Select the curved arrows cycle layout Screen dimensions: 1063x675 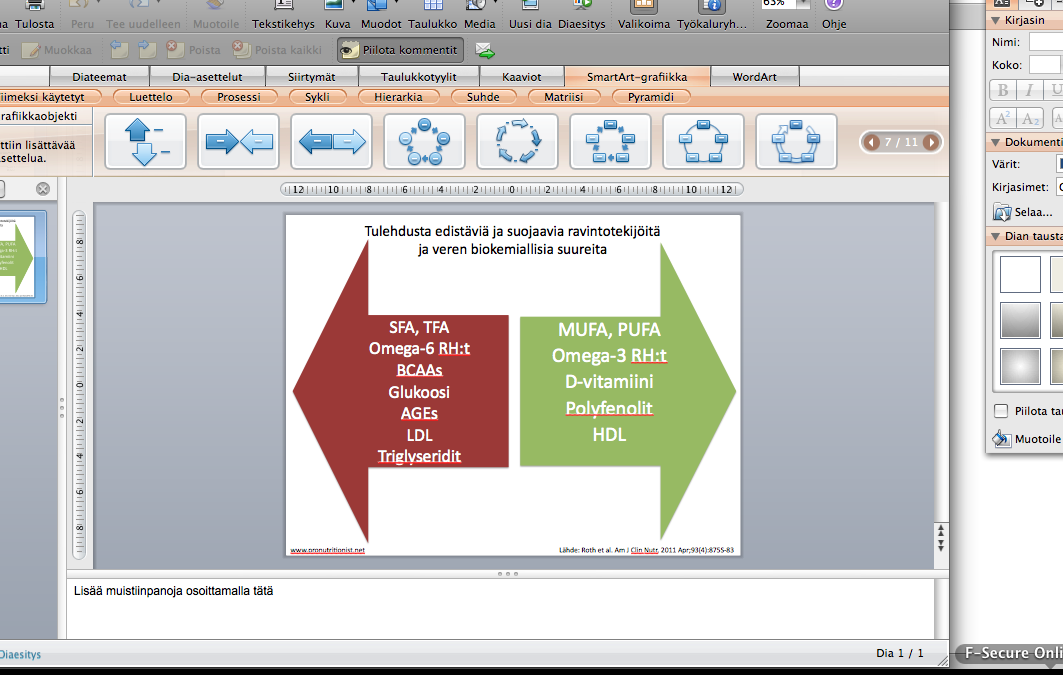[517, 142]
